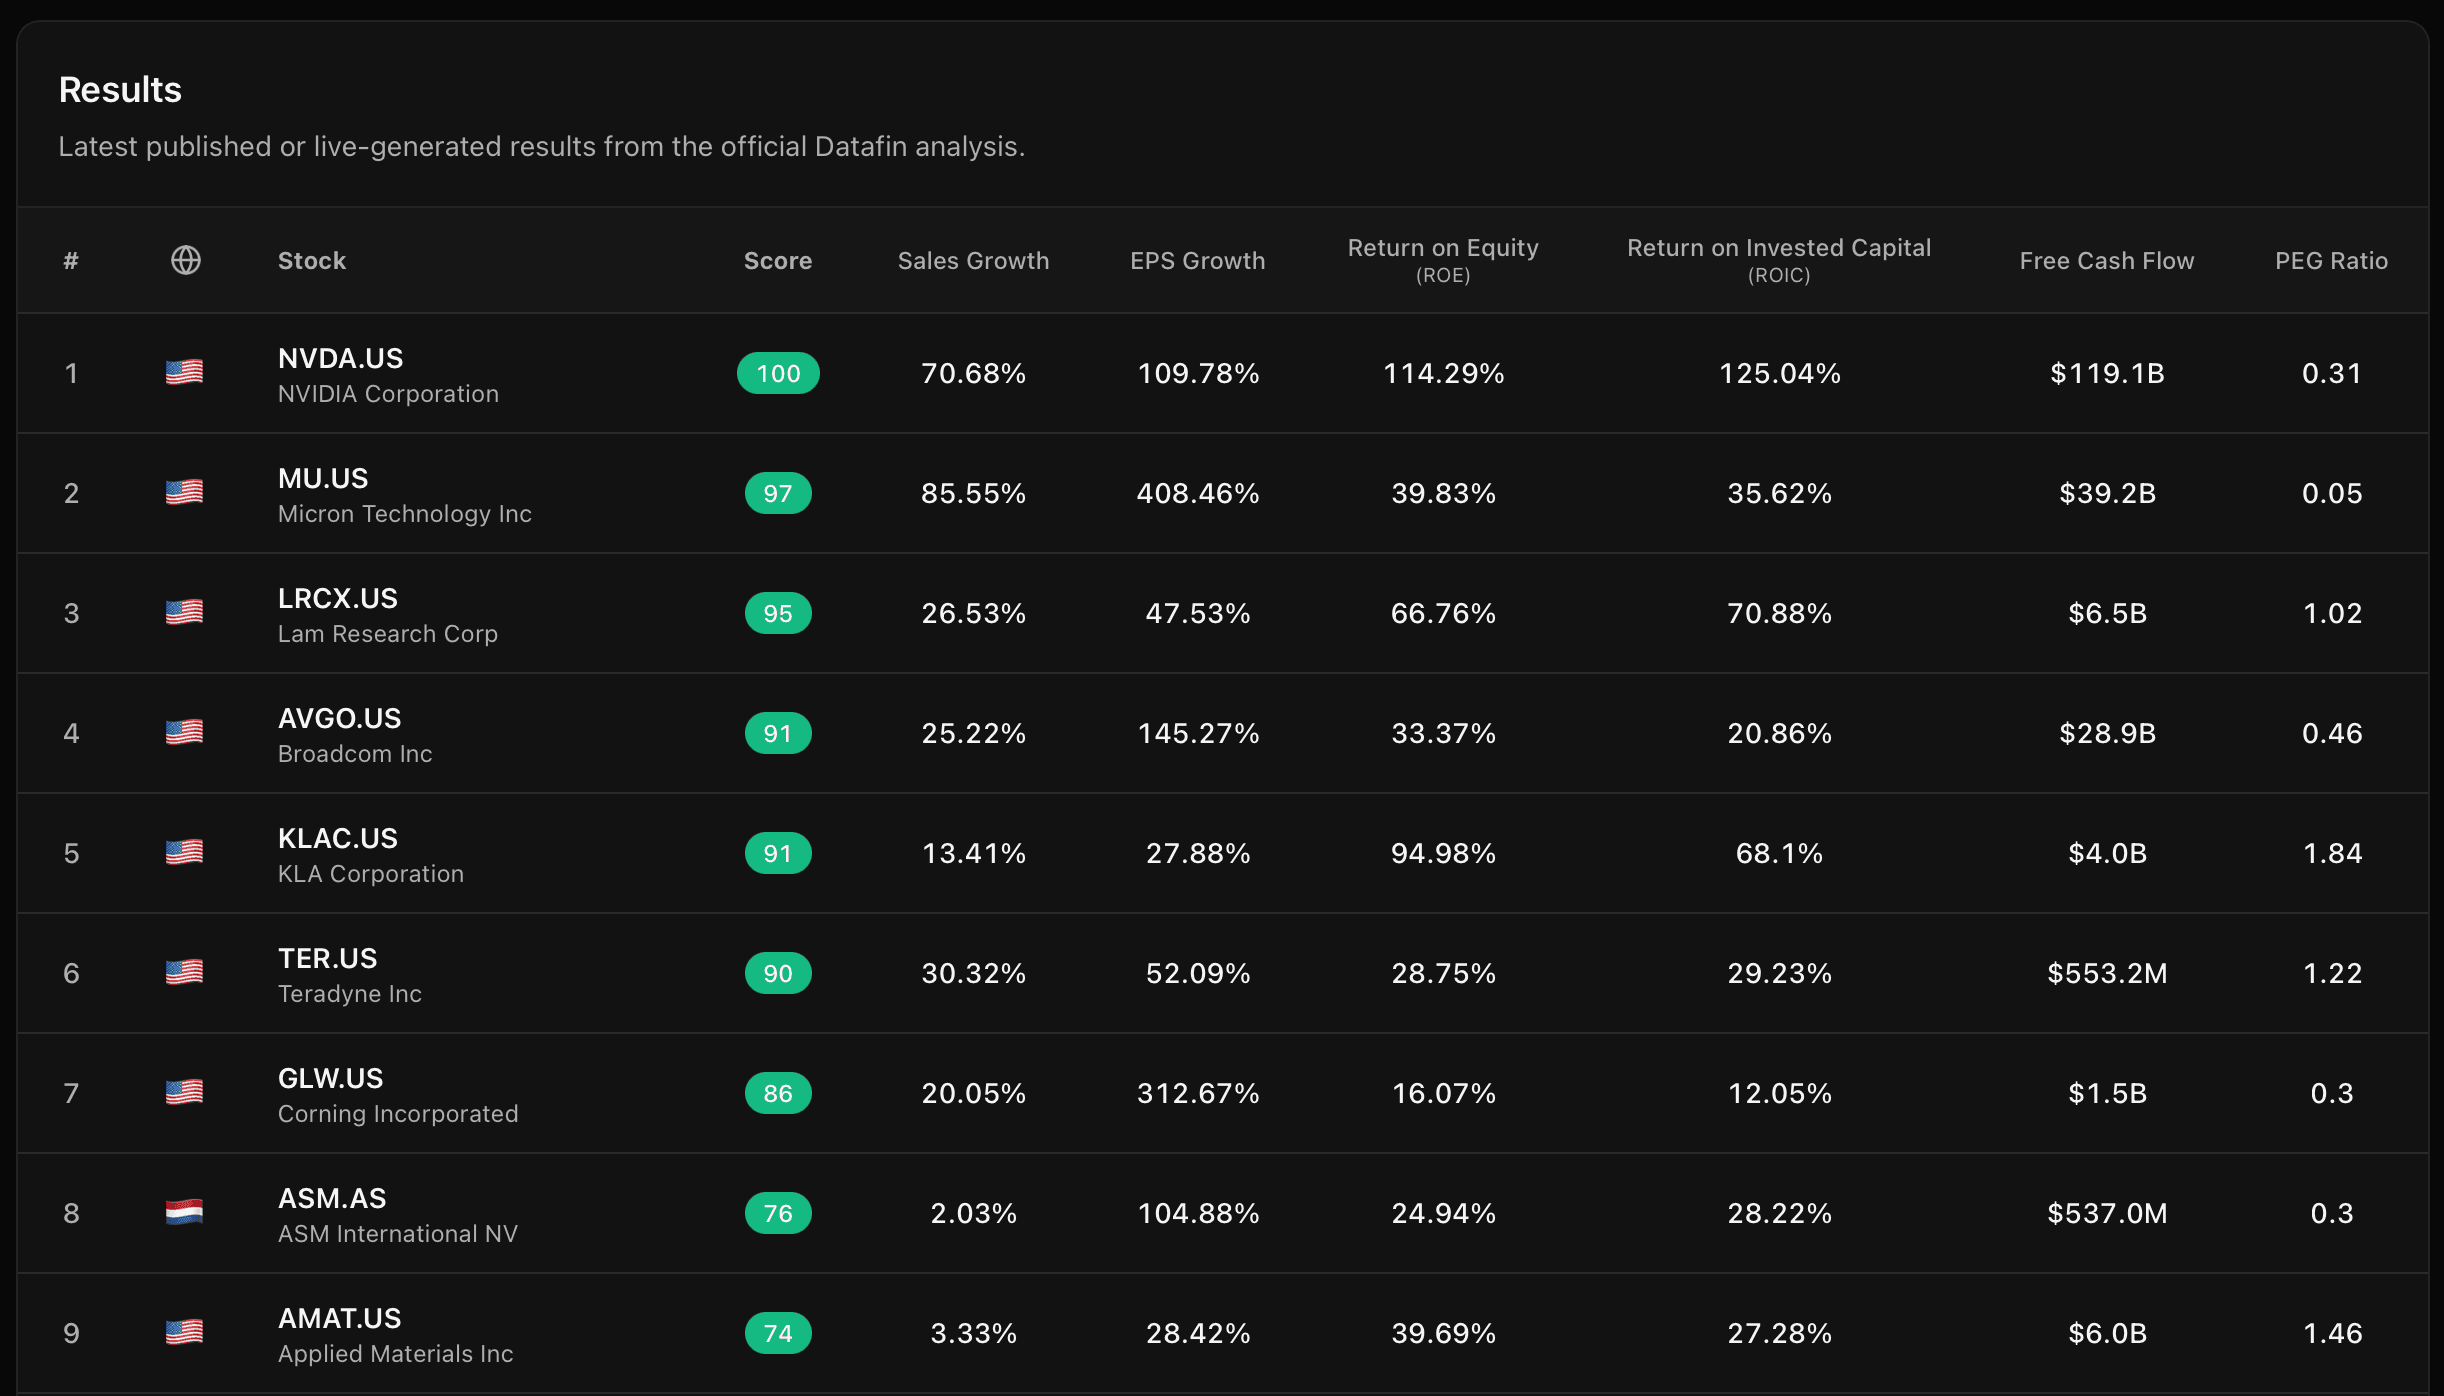Select the 70.88% ROIC value

(1779, 613)
